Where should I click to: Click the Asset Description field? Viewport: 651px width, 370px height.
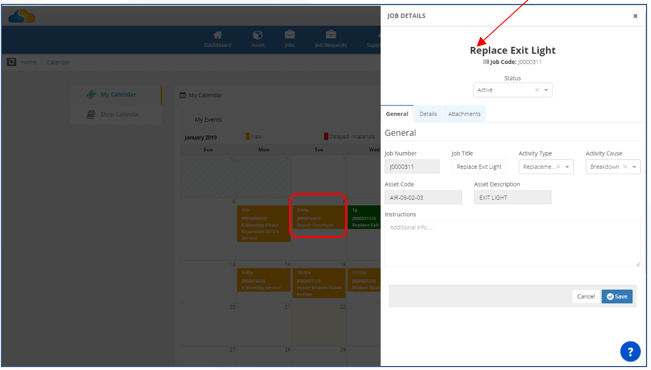512,198
